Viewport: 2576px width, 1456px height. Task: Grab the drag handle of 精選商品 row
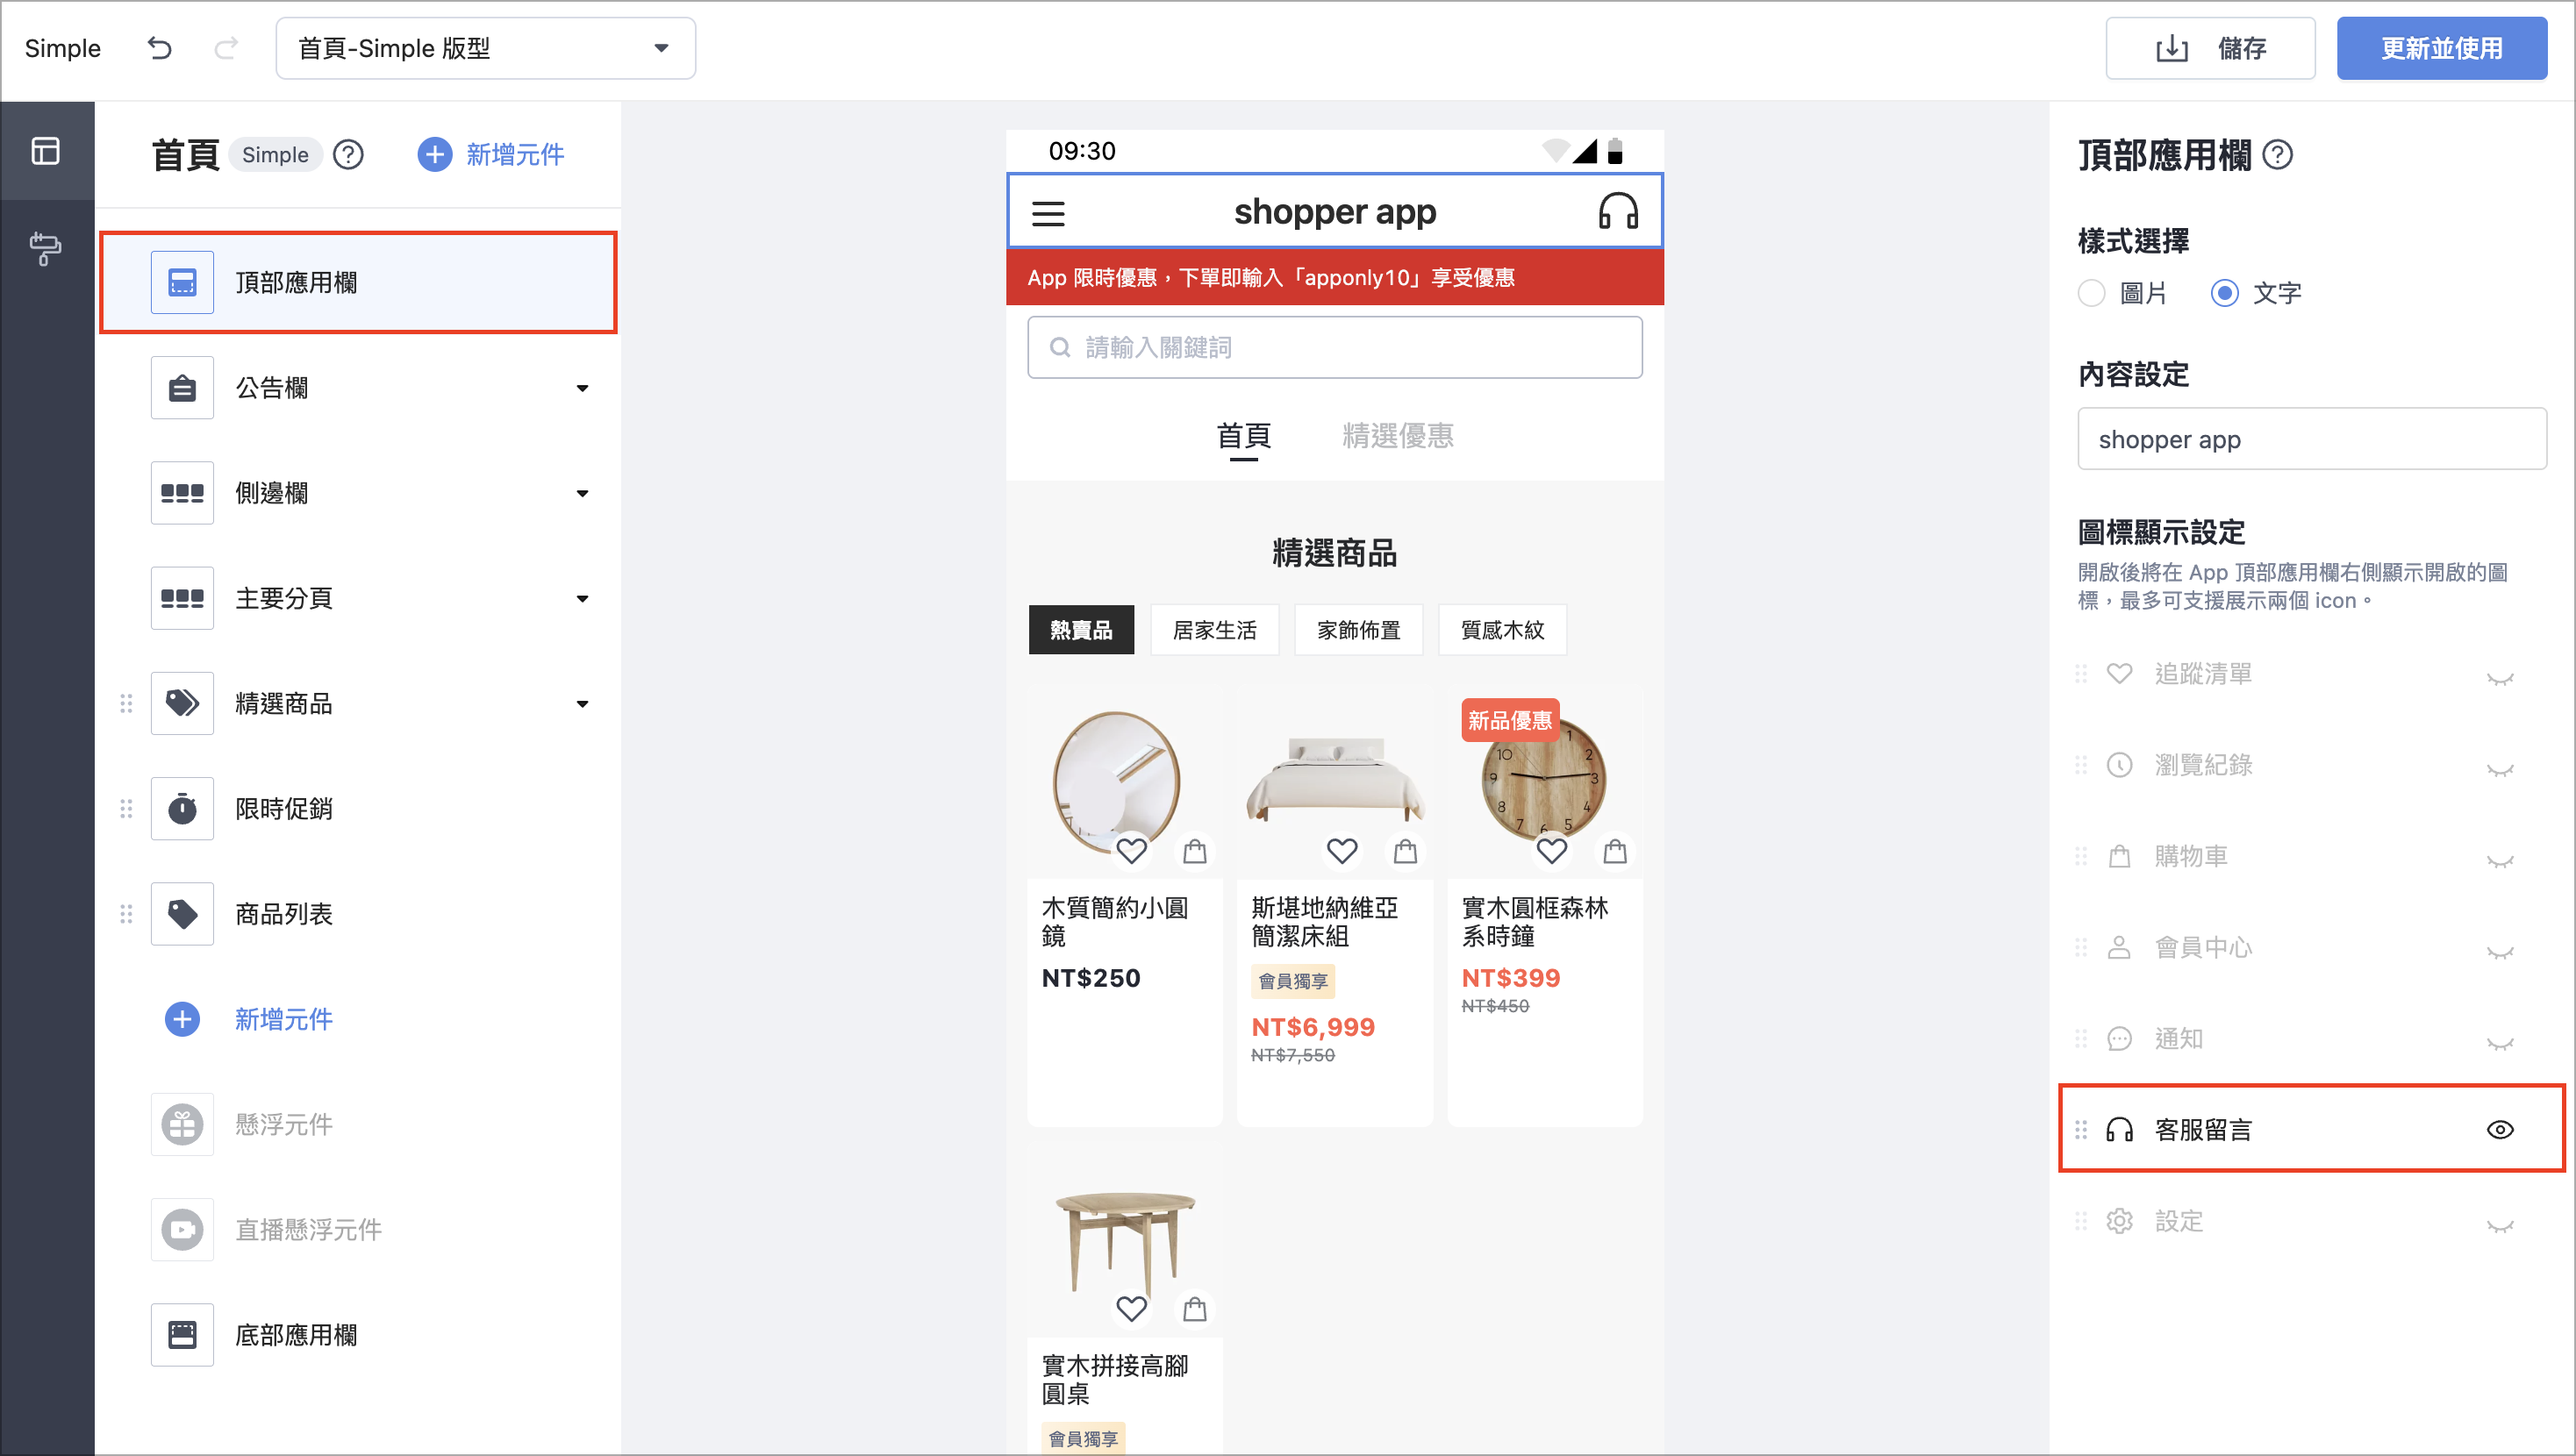(126, 703)
